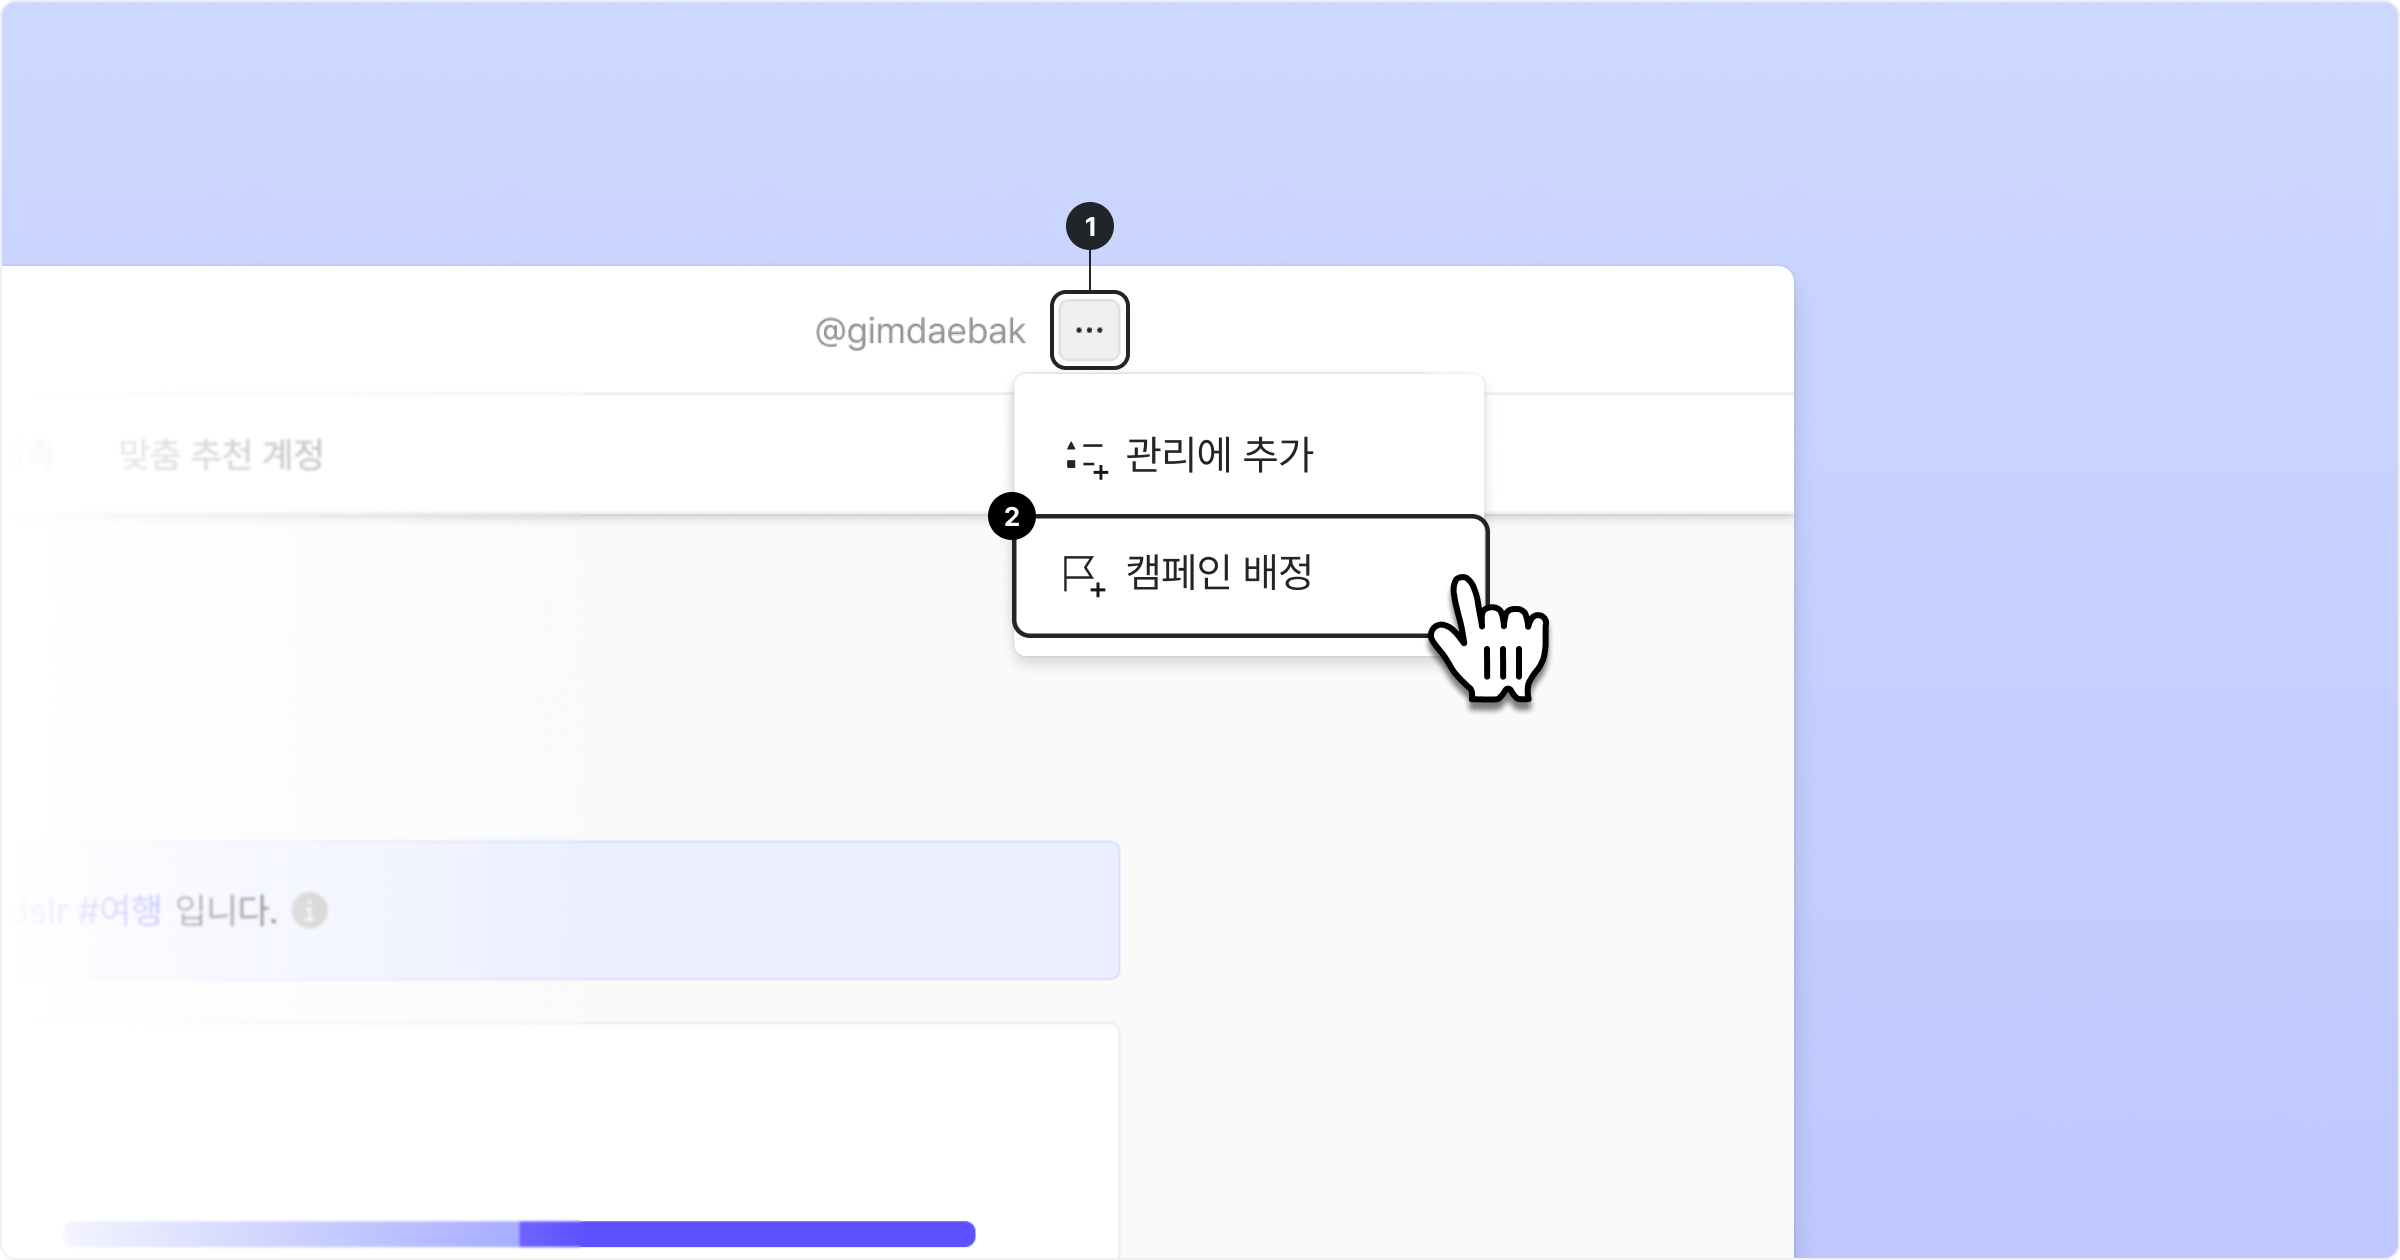The height and width of the screenshot is (1260, 2400).
Task: Click the flag-plus icon beside 캠페인 배정
Action: point(1082,575)
